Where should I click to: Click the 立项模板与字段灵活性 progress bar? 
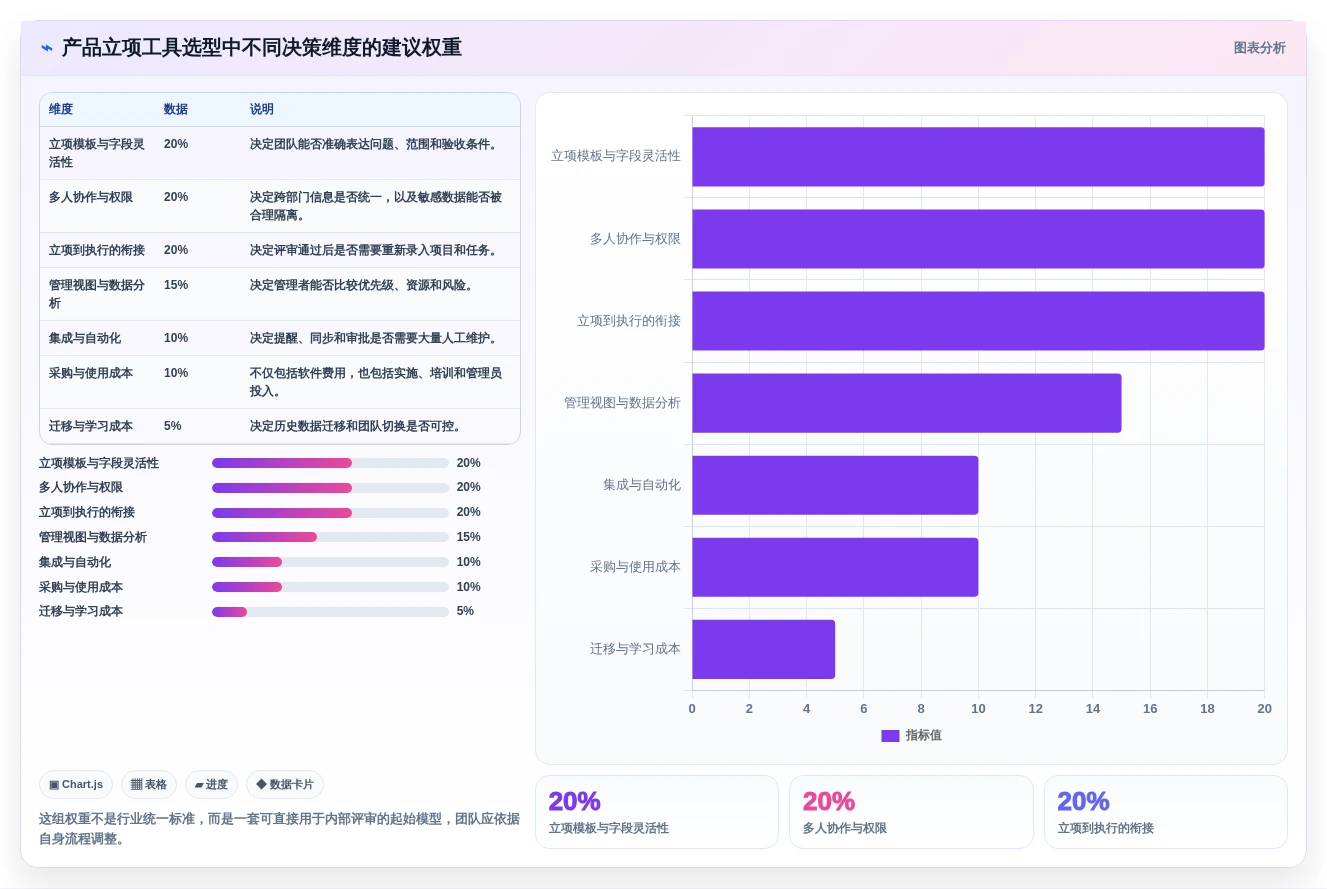click(x=330, y=463)
